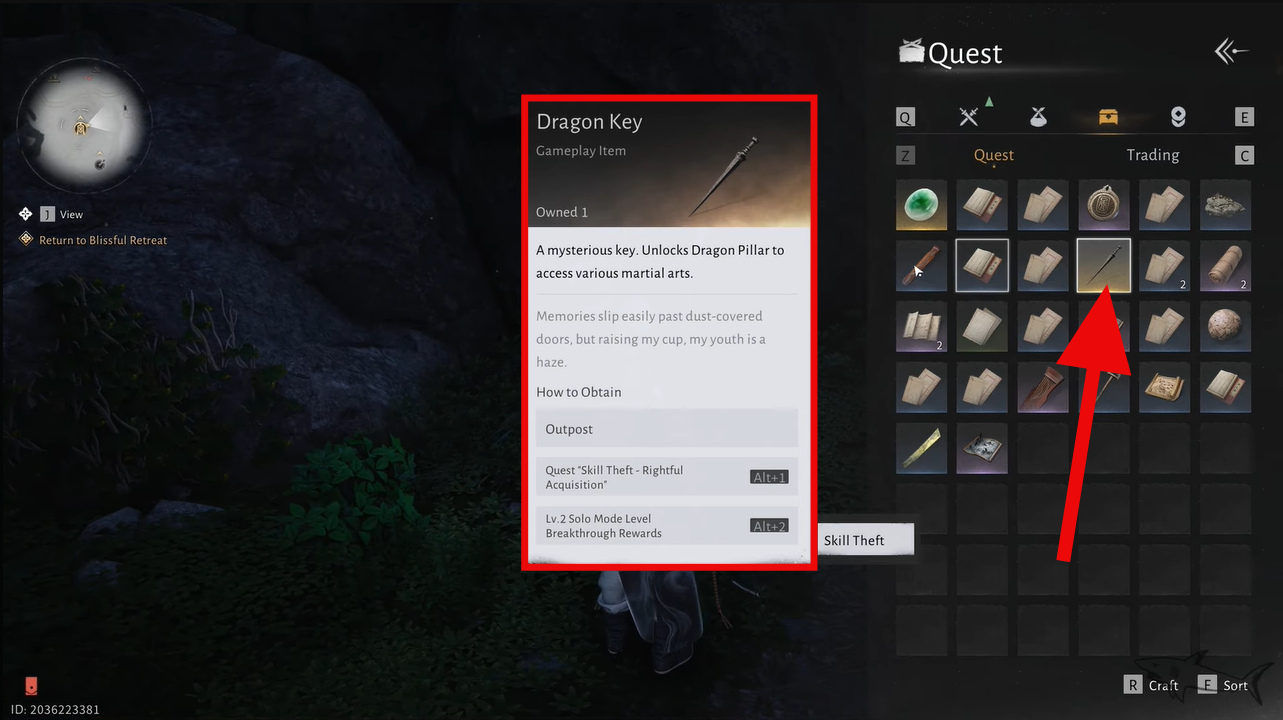
Task: Select the rolled scroll item
Action: [x=1226, y=265]
